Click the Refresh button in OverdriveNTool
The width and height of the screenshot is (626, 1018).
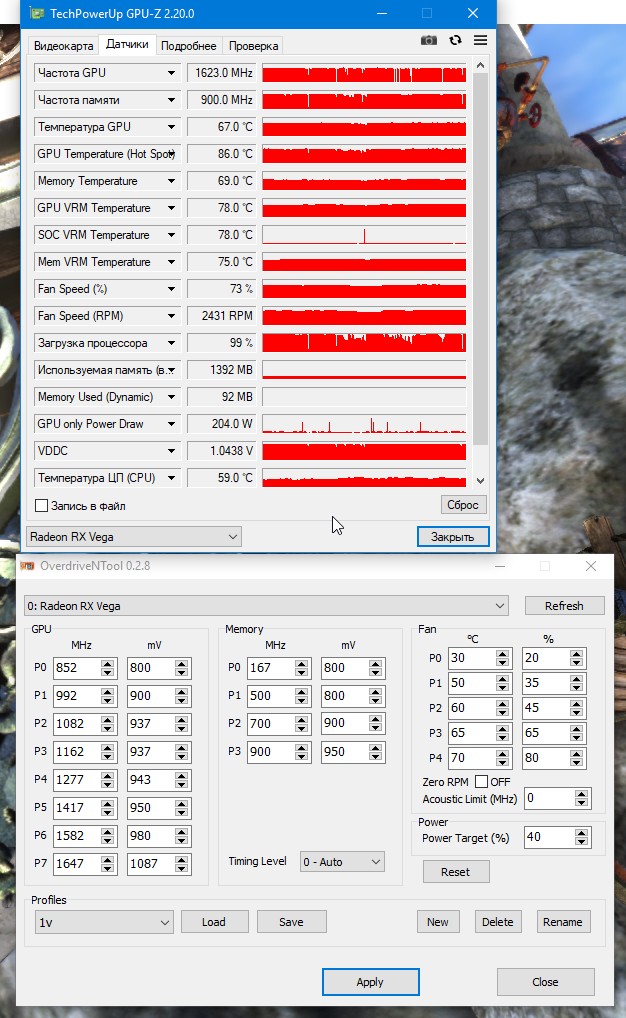click(564, 606)
